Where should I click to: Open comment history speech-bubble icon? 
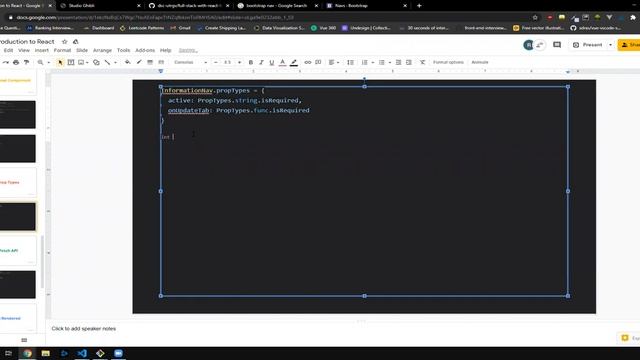pos(557,45)
